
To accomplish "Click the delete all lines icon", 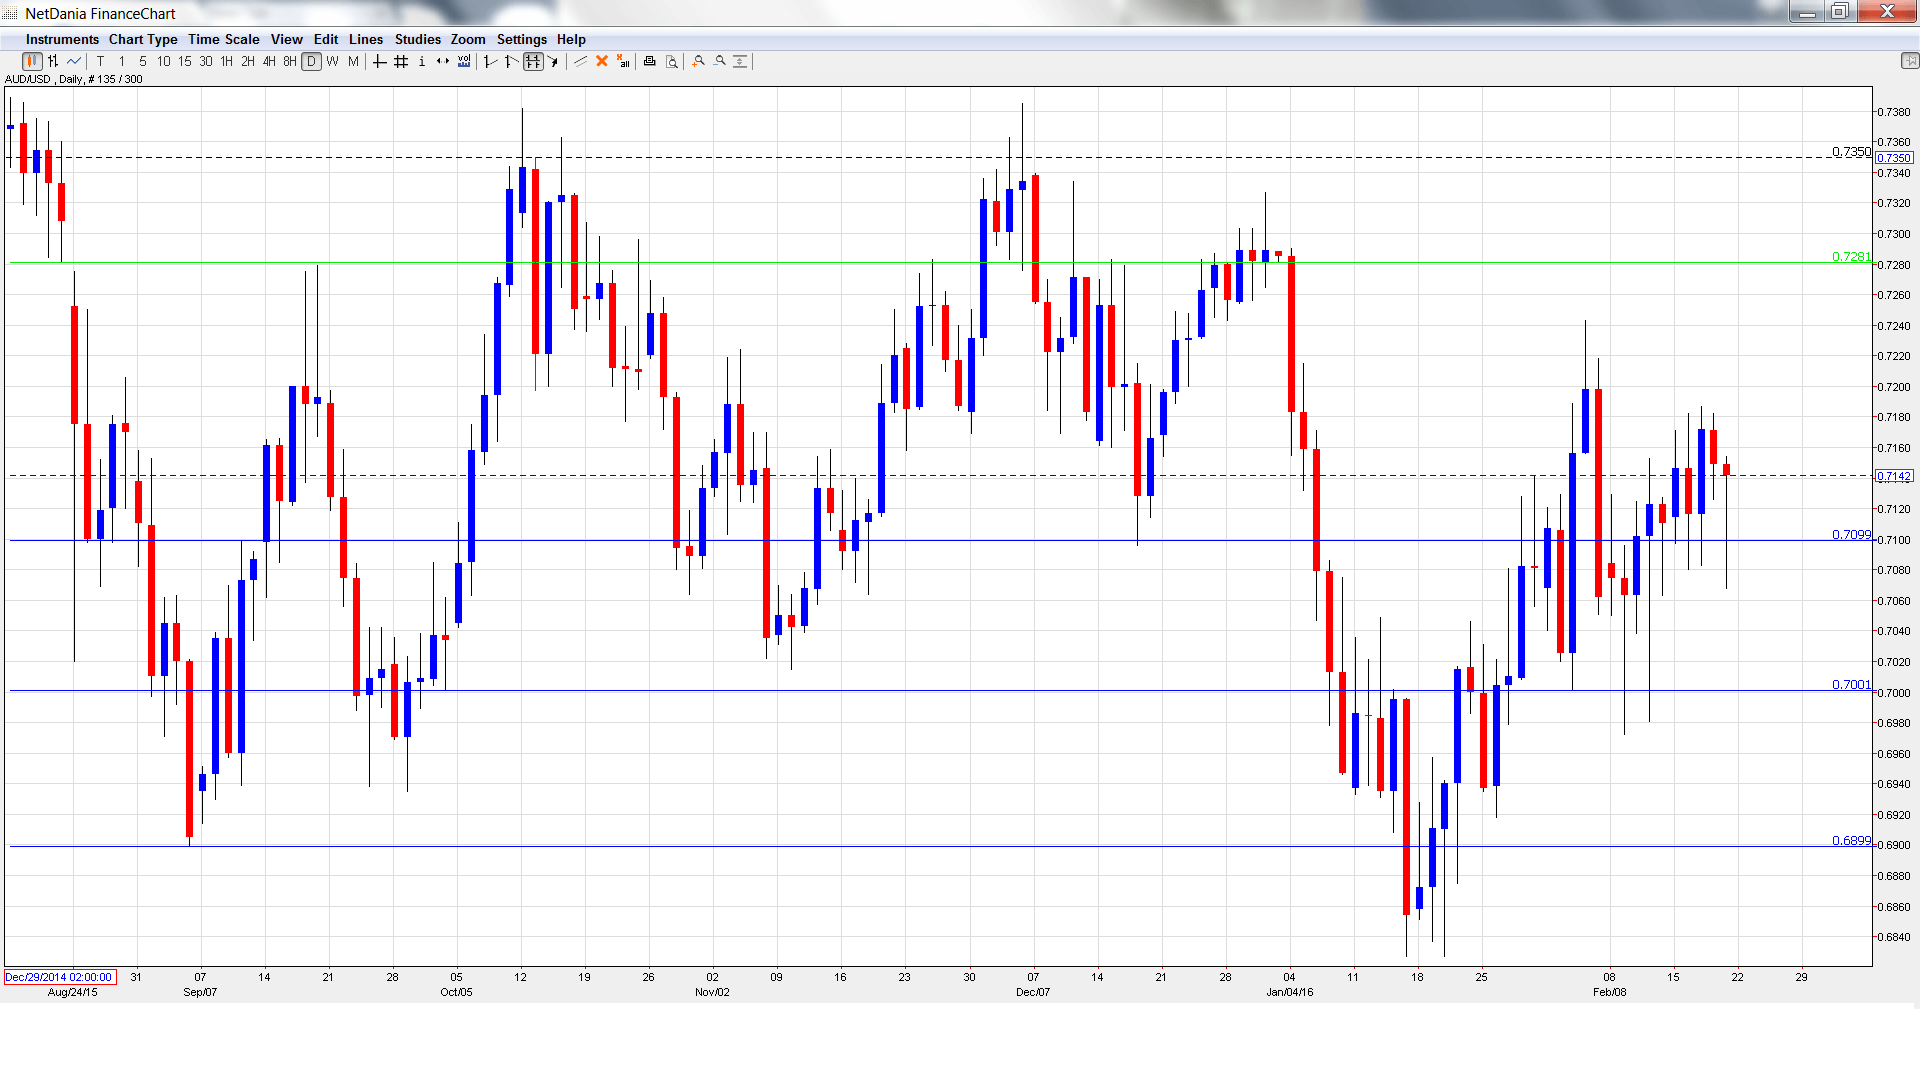I will (623, 62).
